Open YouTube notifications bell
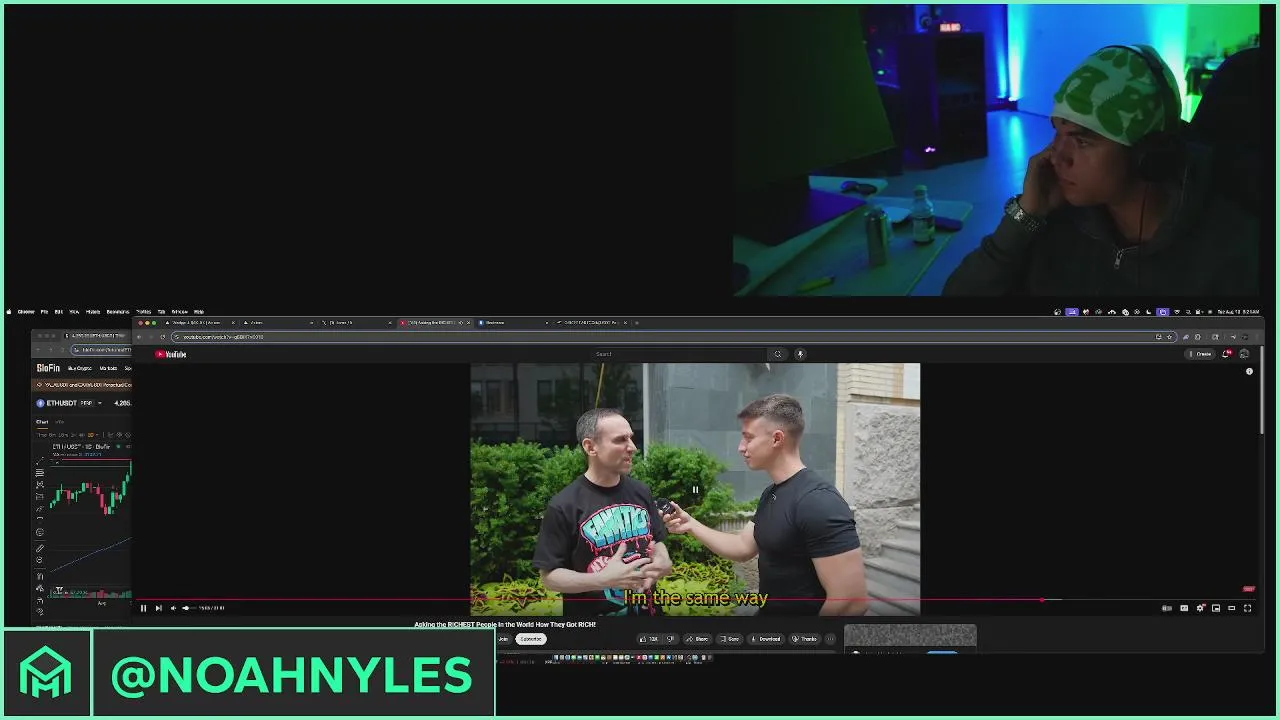The image size is (1280, 720). pyautogui.click(x=1226, y=354)
